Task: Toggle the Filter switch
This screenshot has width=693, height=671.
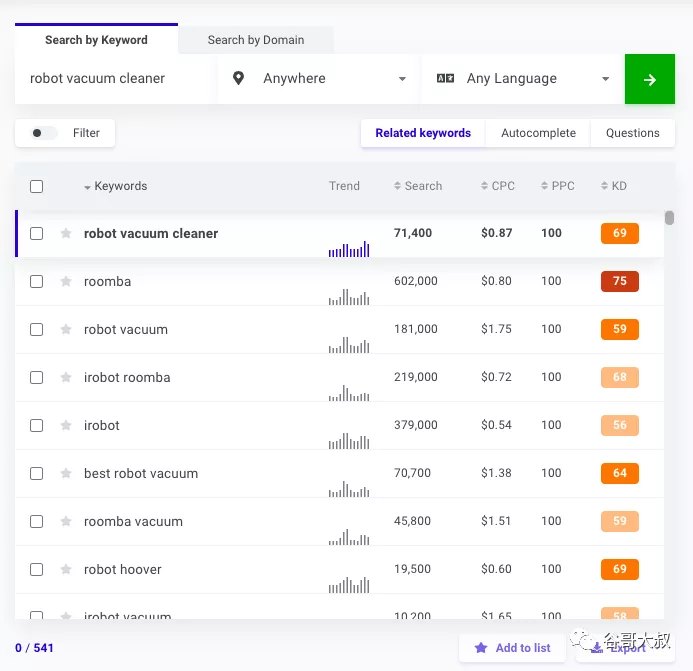Action: [43, 133]
